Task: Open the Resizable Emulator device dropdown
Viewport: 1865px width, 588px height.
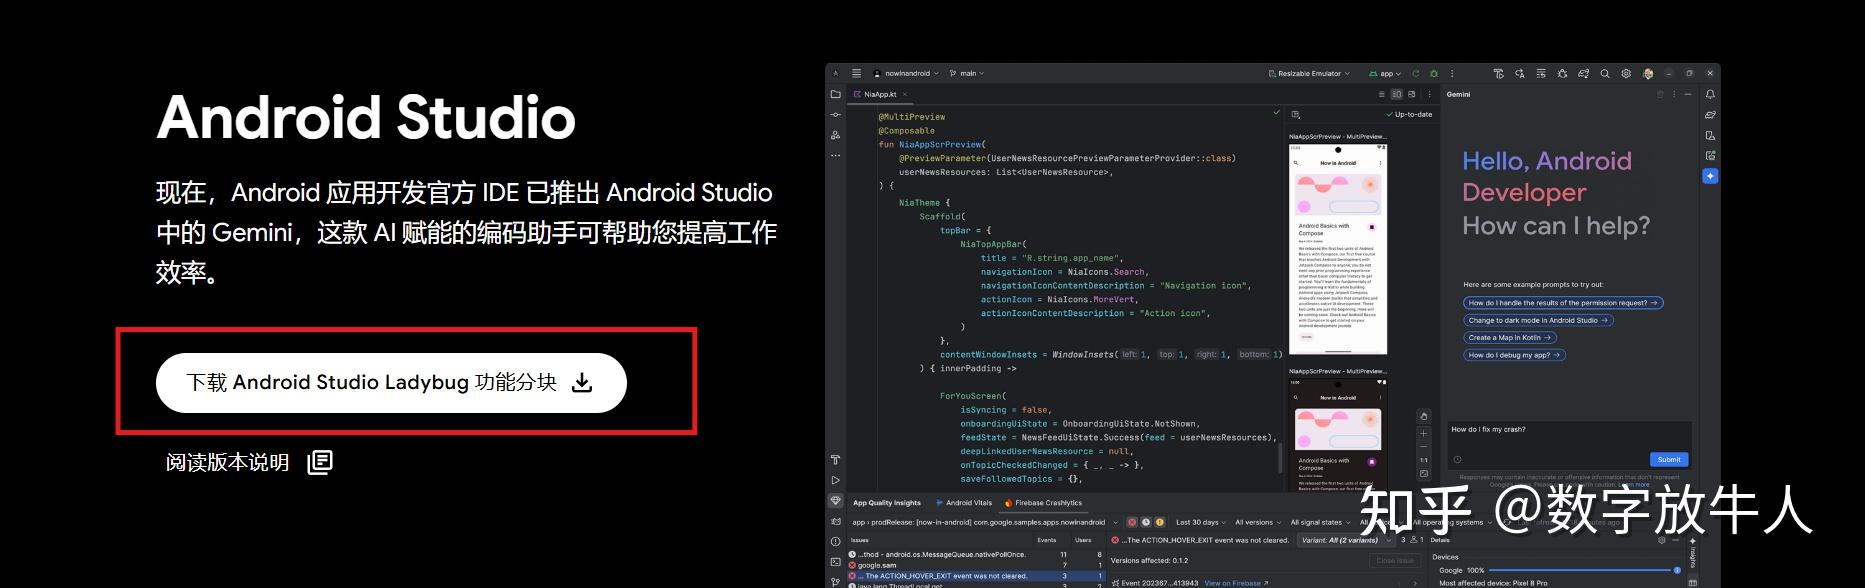Action: [1309, 73]
